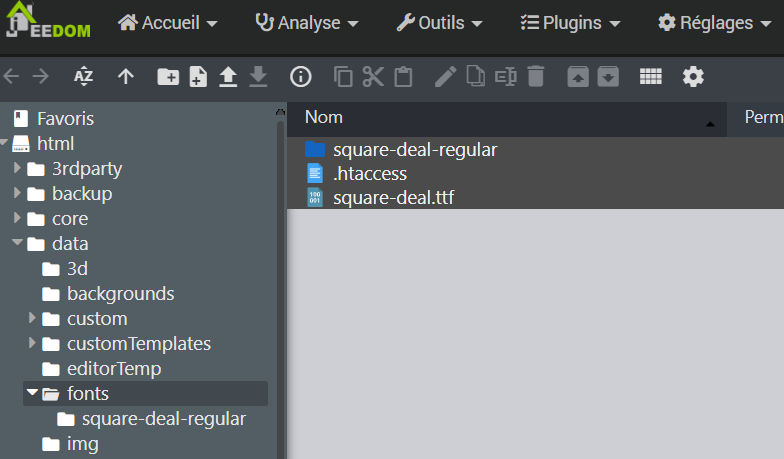Switch to grid icons view
Viewport: 784px width, 459px height.
650,77
